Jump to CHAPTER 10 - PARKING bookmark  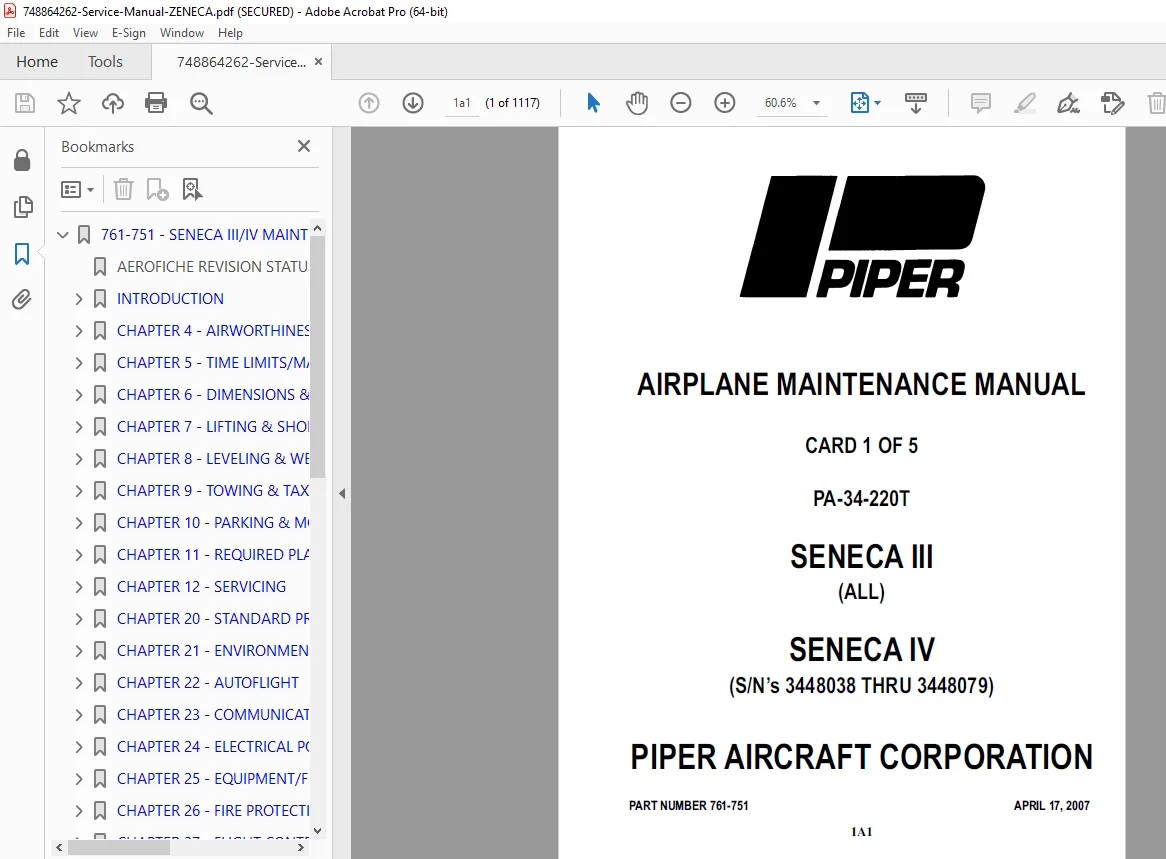pos(213,523)
